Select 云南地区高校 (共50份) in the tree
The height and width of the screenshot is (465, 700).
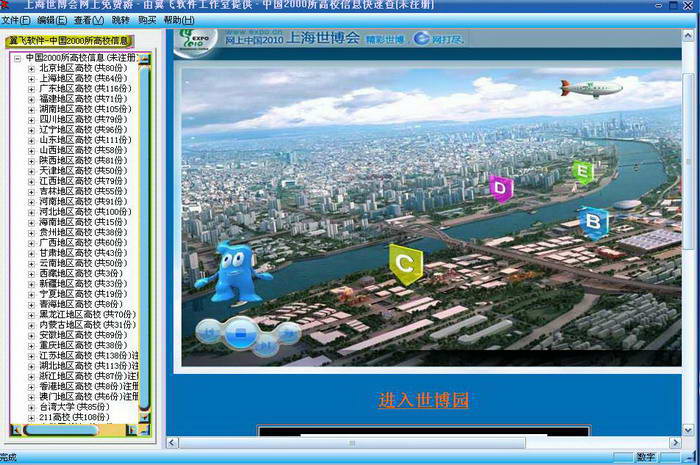[83, 263]
